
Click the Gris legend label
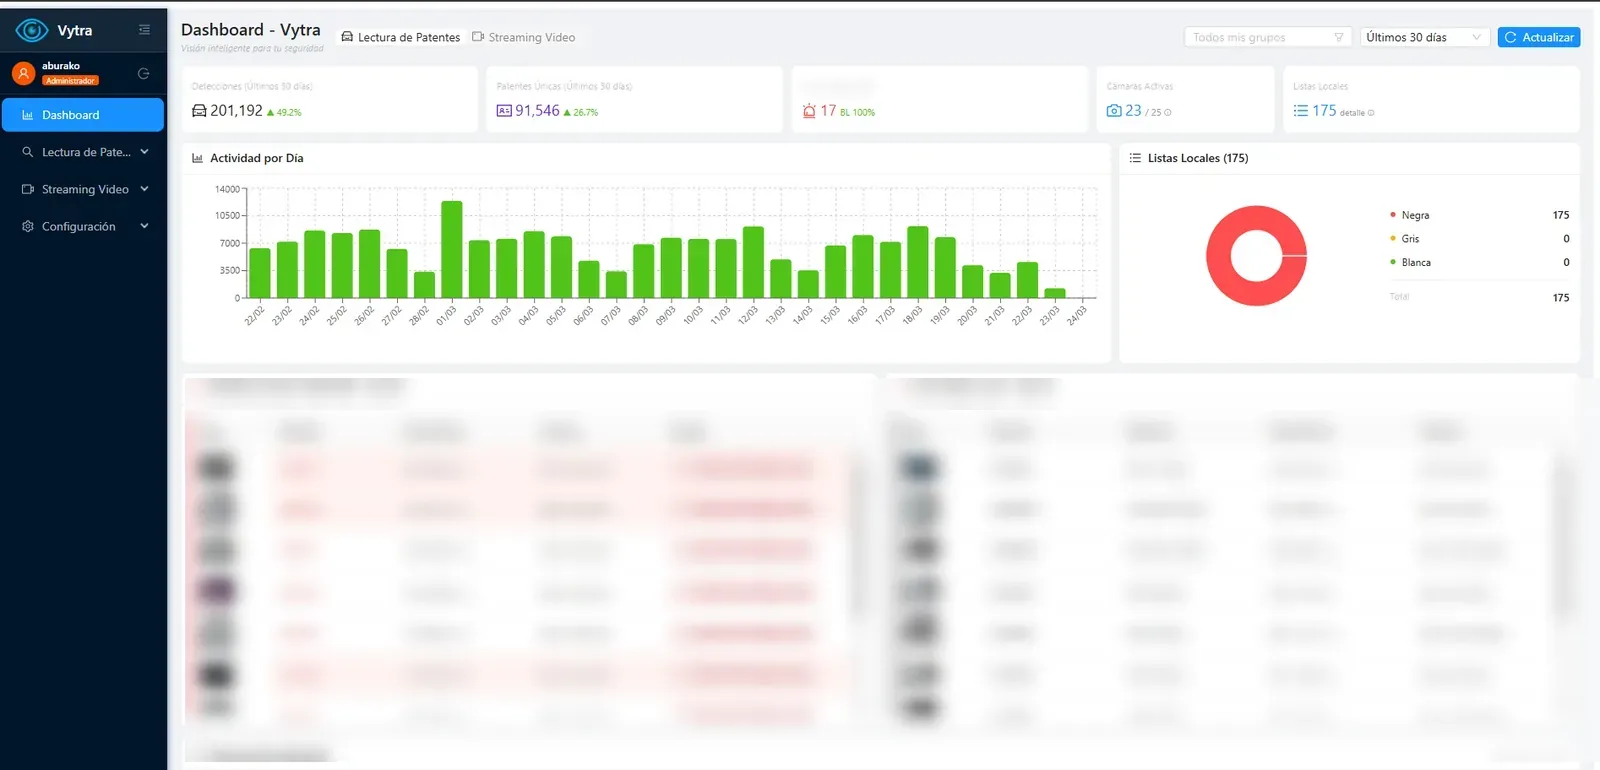1410,238
